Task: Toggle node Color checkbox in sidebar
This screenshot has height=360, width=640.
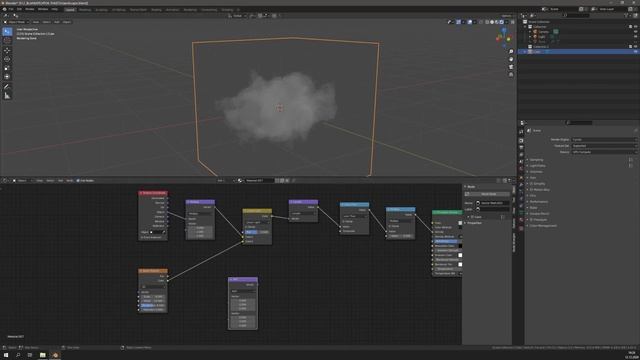Action: tap(472, 217)
